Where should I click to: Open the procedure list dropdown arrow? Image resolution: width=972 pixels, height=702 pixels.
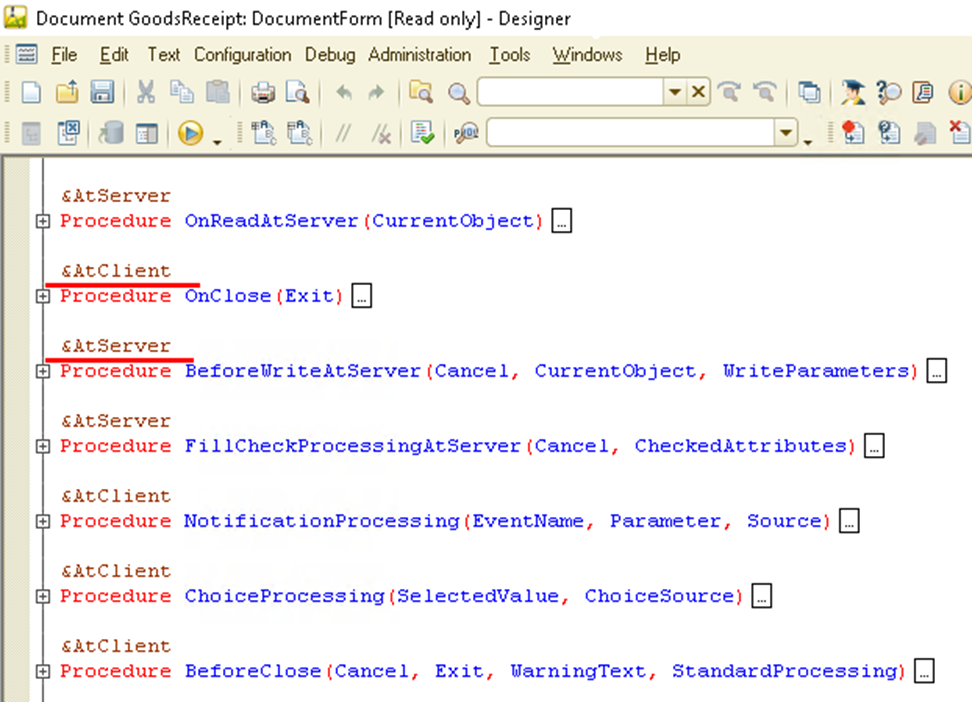tap(786, 133)
